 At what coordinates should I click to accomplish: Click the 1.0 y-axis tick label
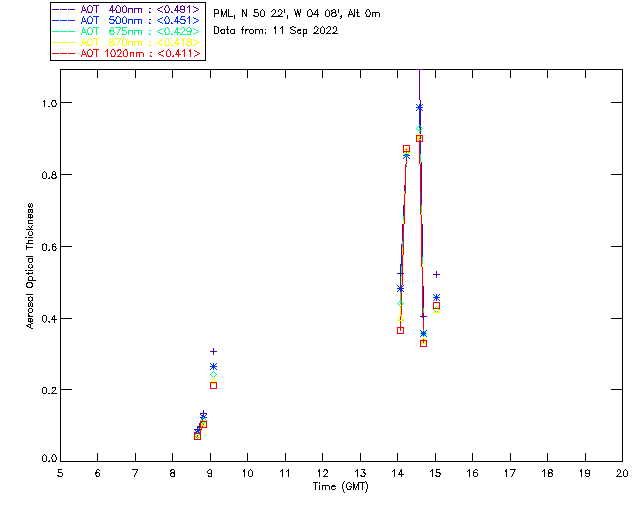tap(49, 103)
